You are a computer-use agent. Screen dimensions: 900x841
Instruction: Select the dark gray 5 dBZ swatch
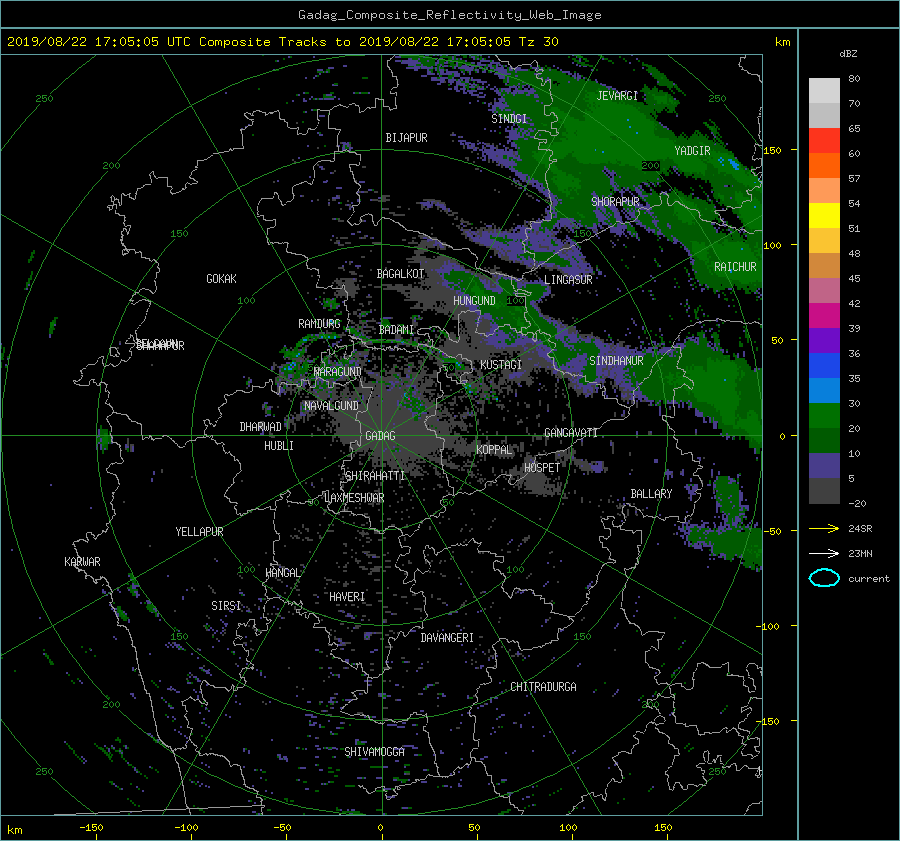coord(824,490)
